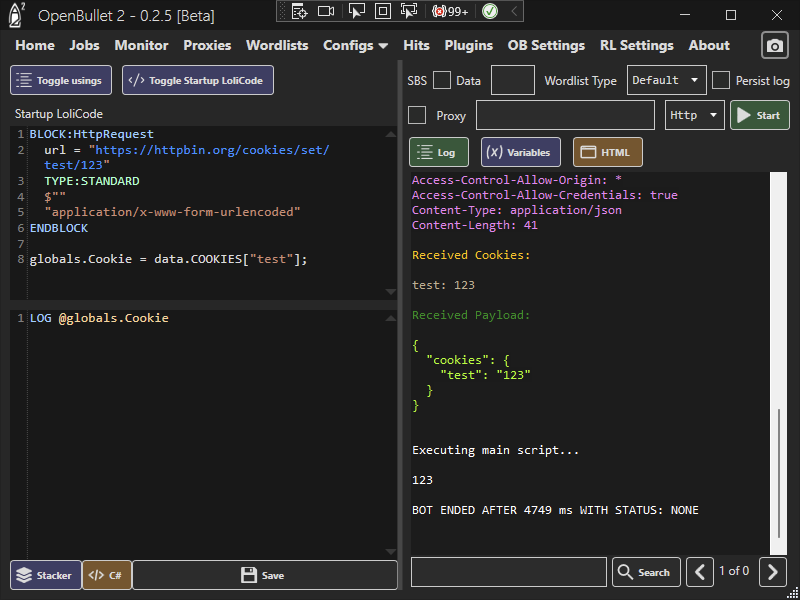Click the "LOG @globals.Cookie" line in the main editor
The image size is (800, 600).
click(x=99, y=318)
